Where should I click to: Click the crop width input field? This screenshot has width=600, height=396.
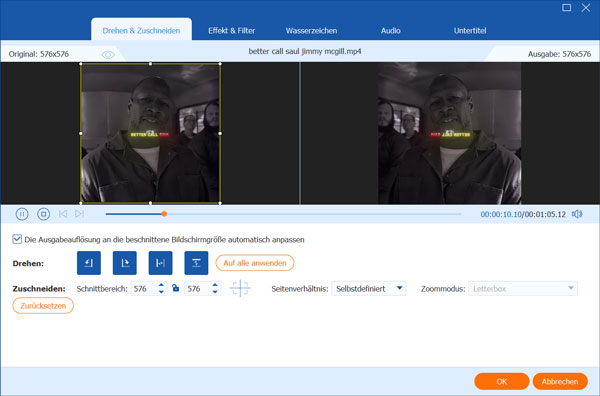coord(144,288)
